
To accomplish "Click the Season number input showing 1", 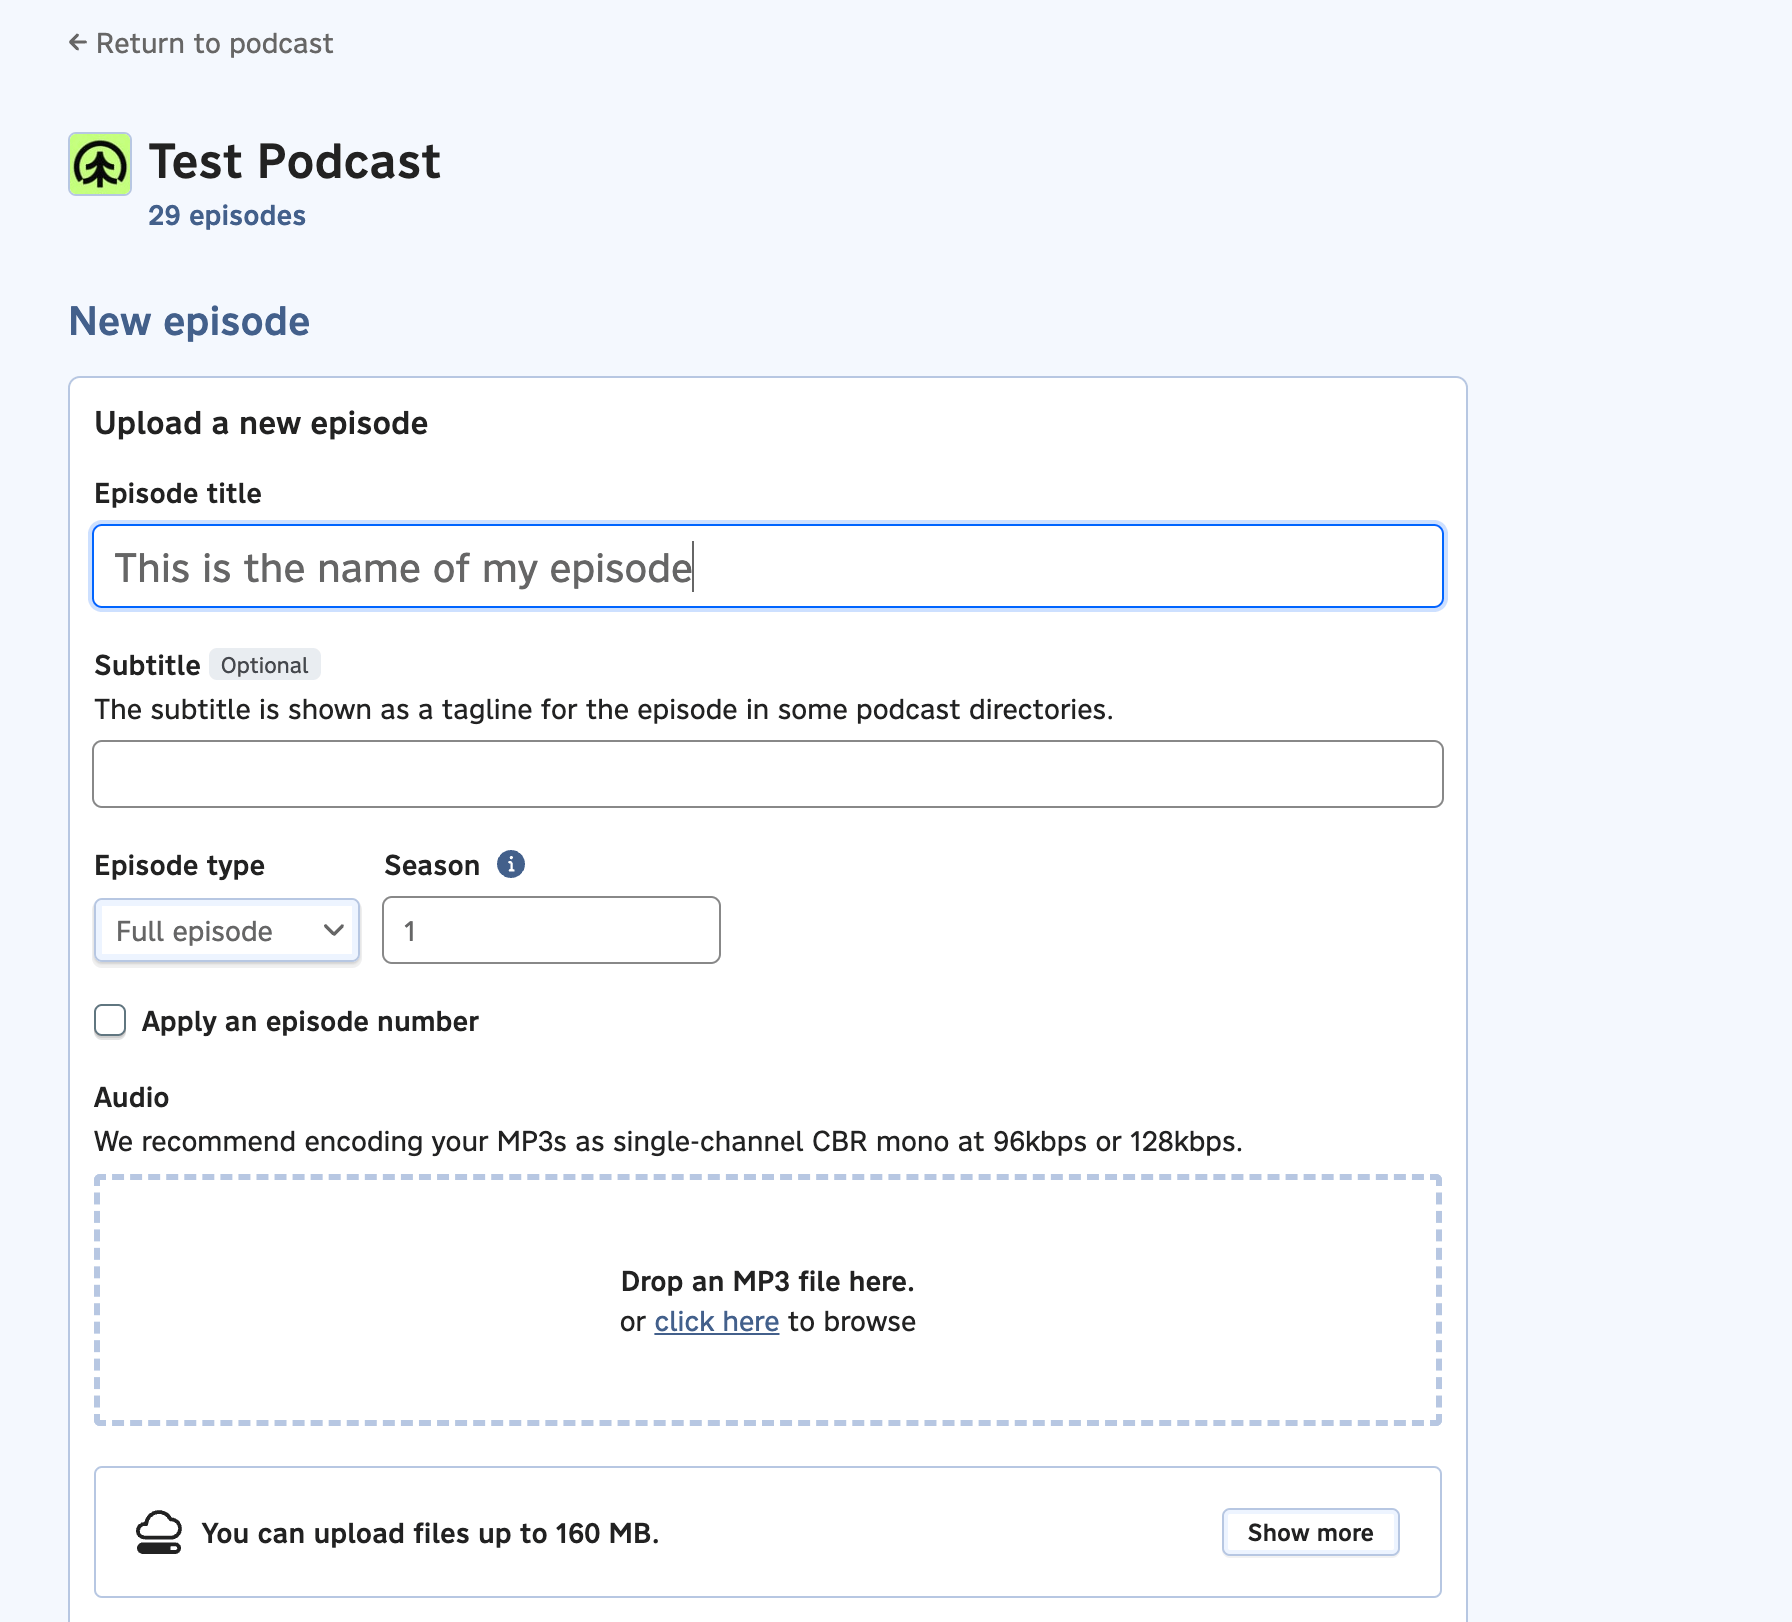I will coord(550,930).
